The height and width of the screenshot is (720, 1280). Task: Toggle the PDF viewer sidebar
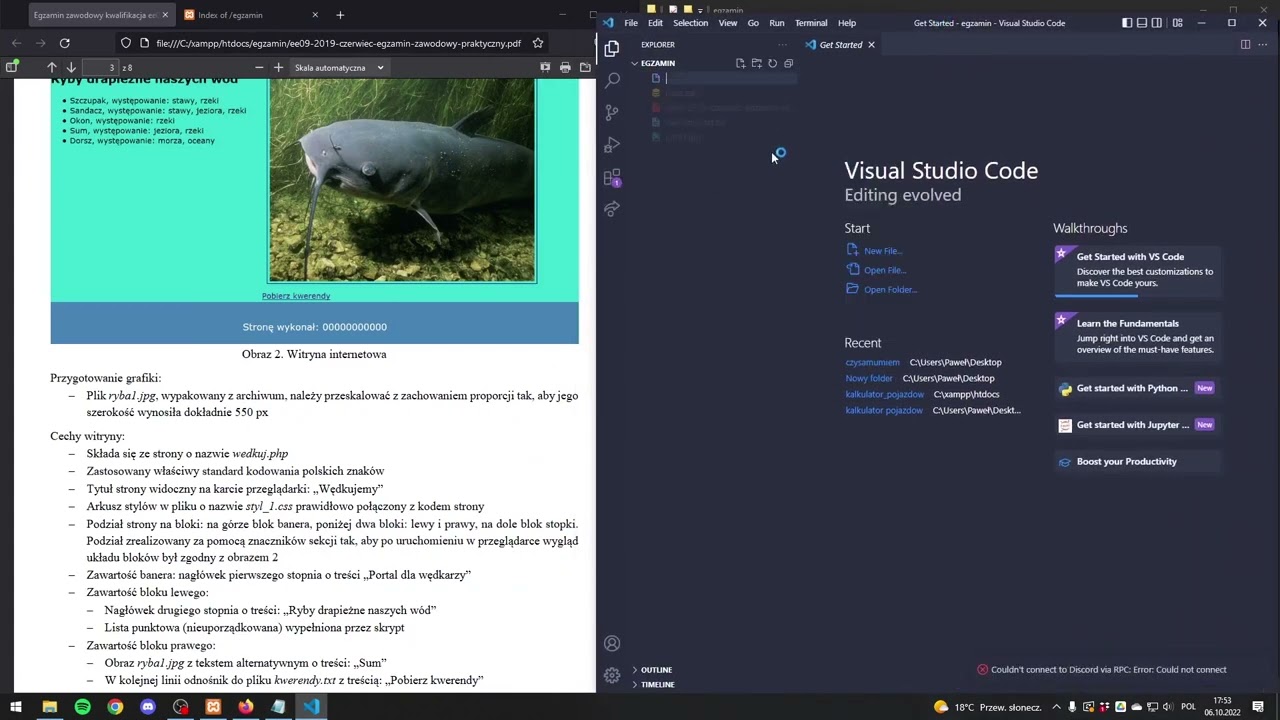tap(11, 67)
